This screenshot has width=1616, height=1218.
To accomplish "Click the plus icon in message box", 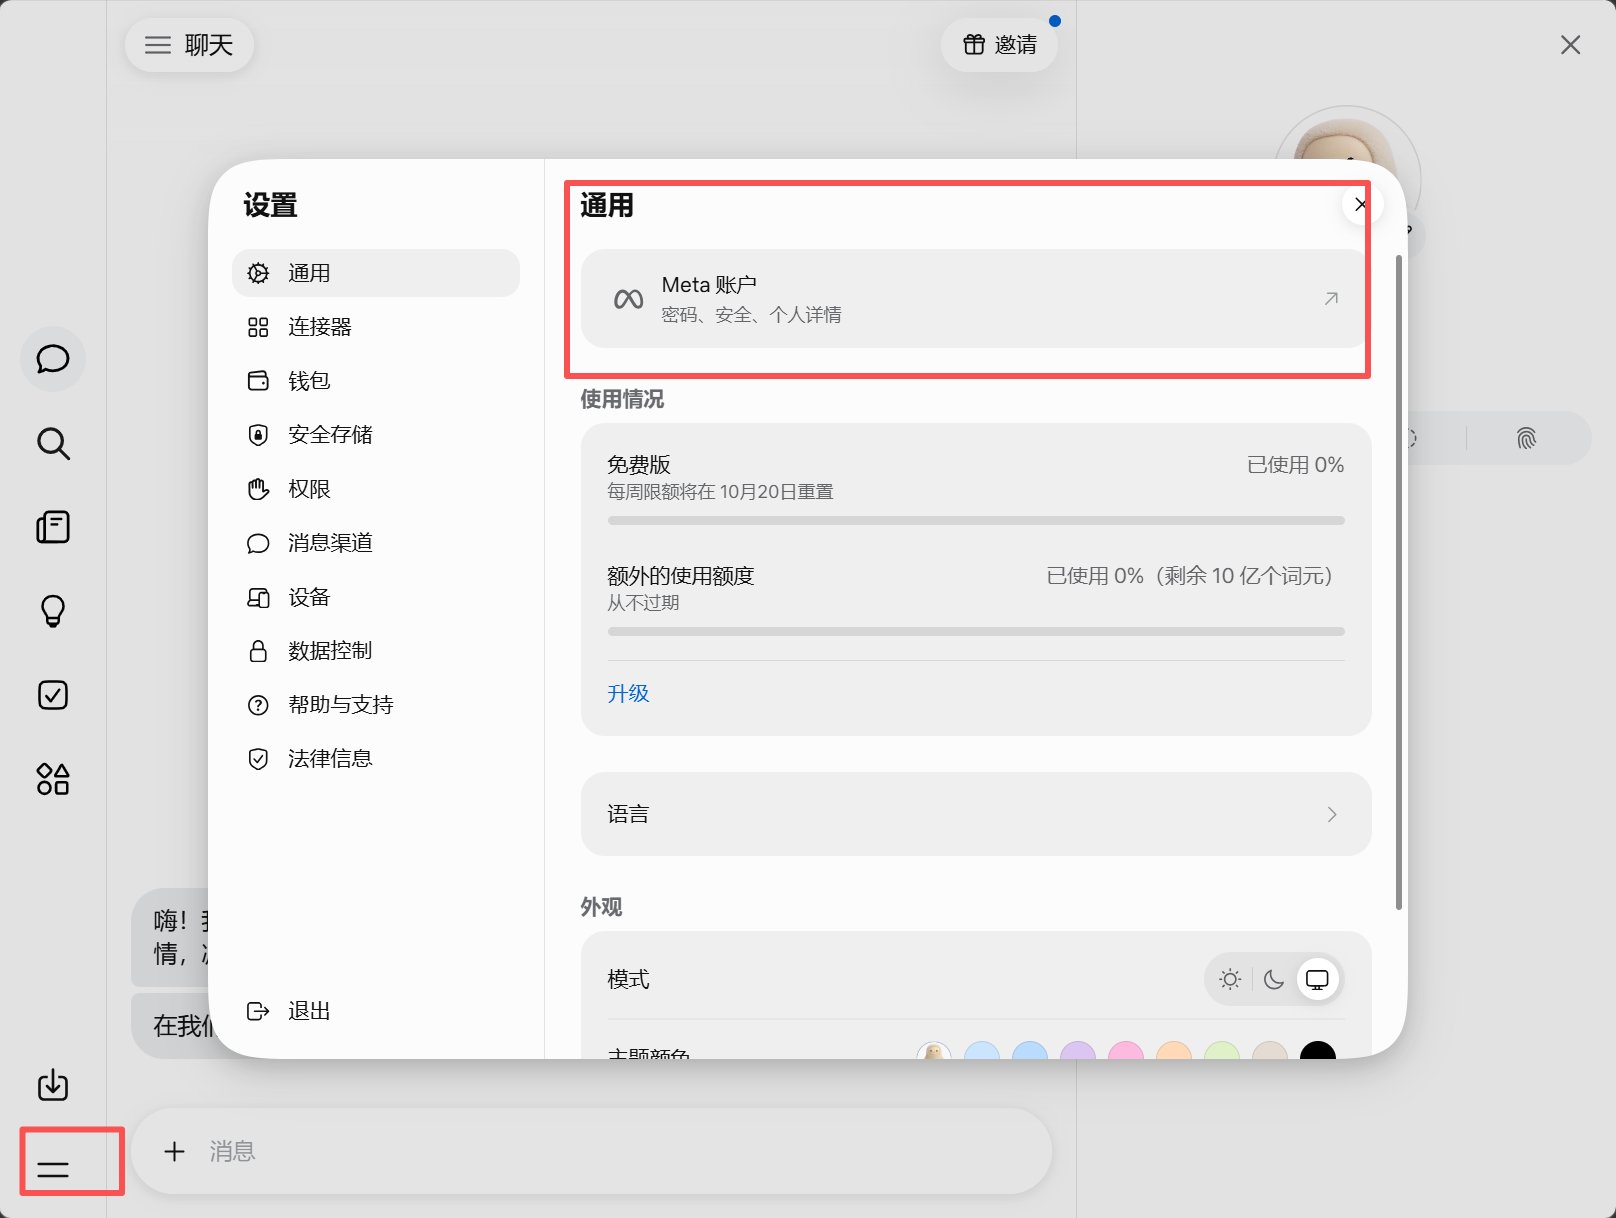I will point(174,1152).
